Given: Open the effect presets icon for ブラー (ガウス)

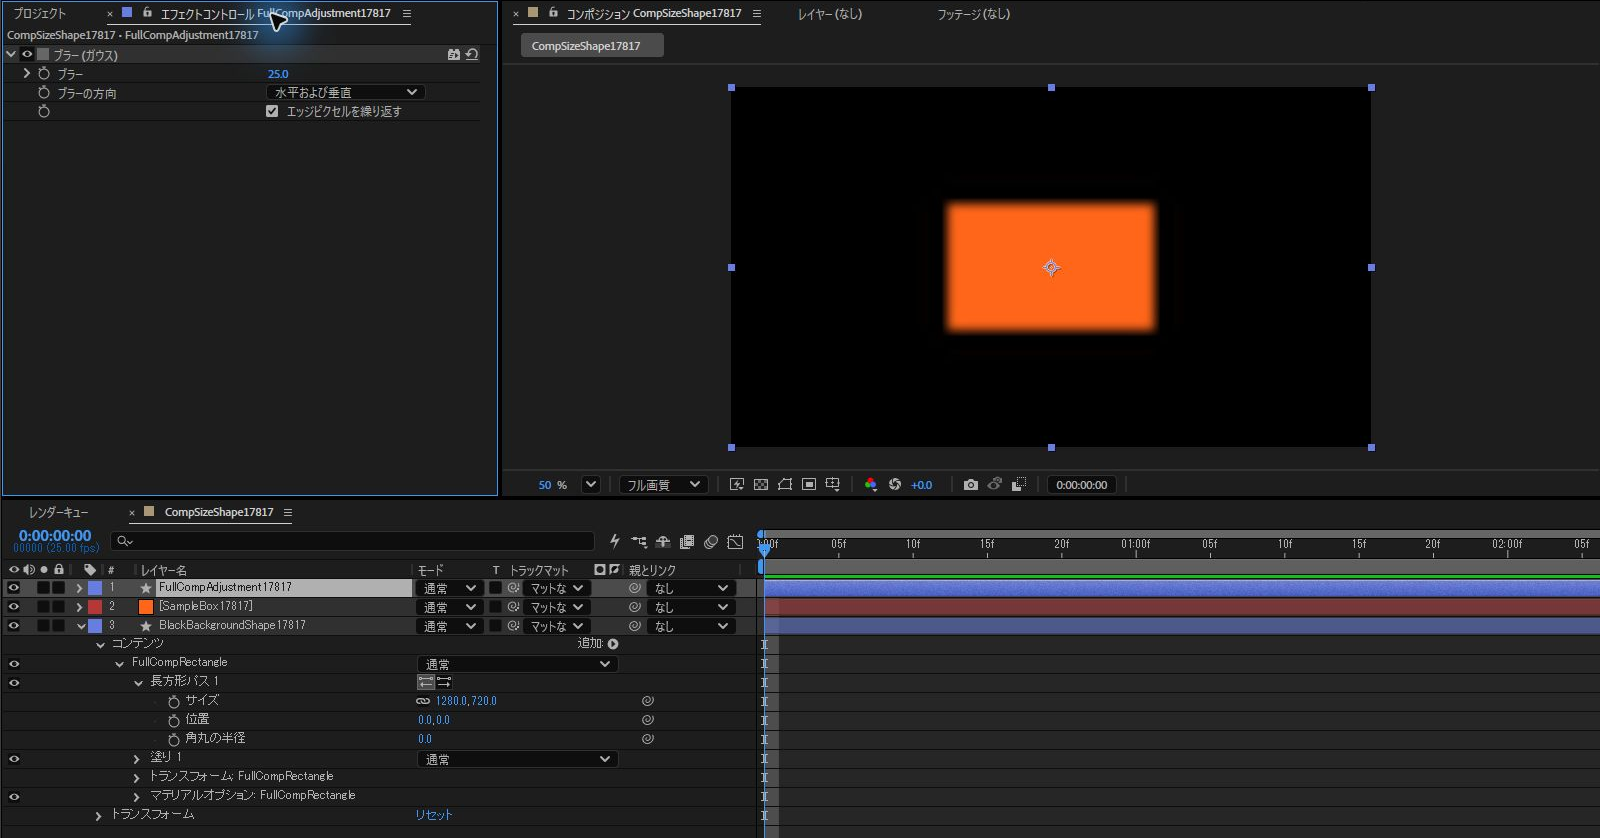Looking at the screenshot, I should [x=454, y=54].
